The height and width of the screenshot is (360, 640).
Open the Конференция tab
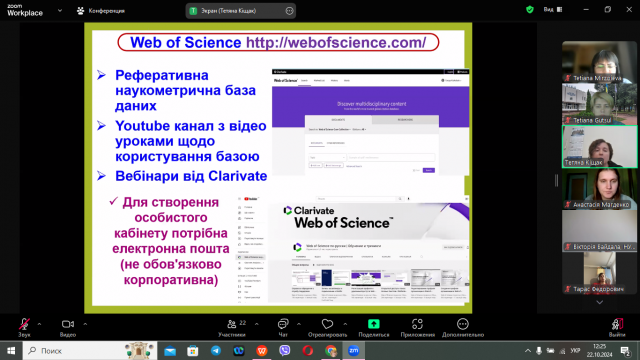click(x=101, y=11)
